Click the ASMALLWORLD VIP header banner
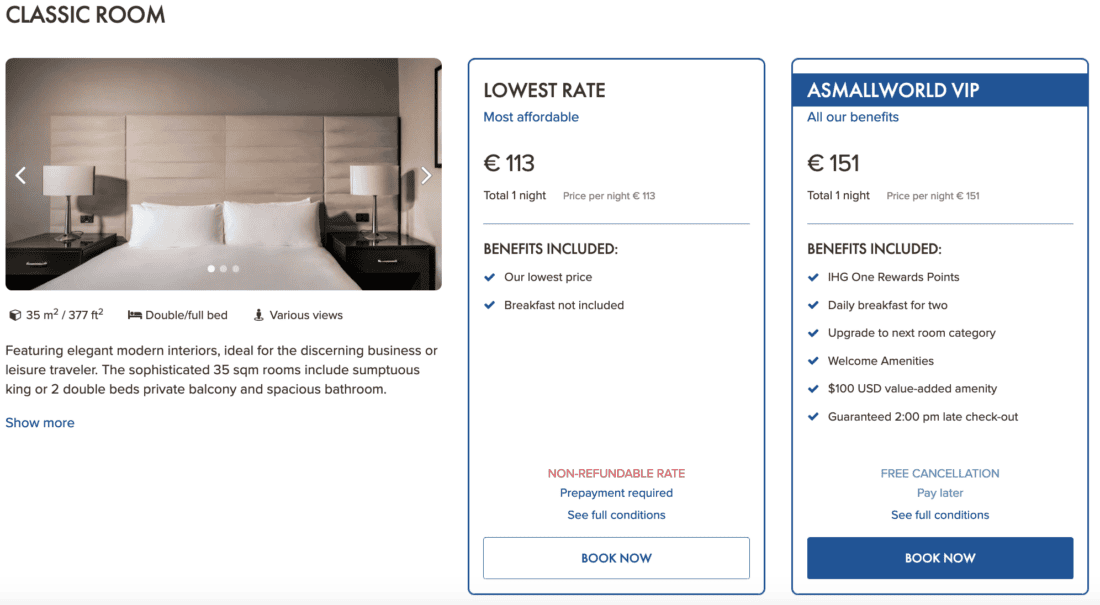Screen dimensions: 1100x605 click(x=940, y=90)
